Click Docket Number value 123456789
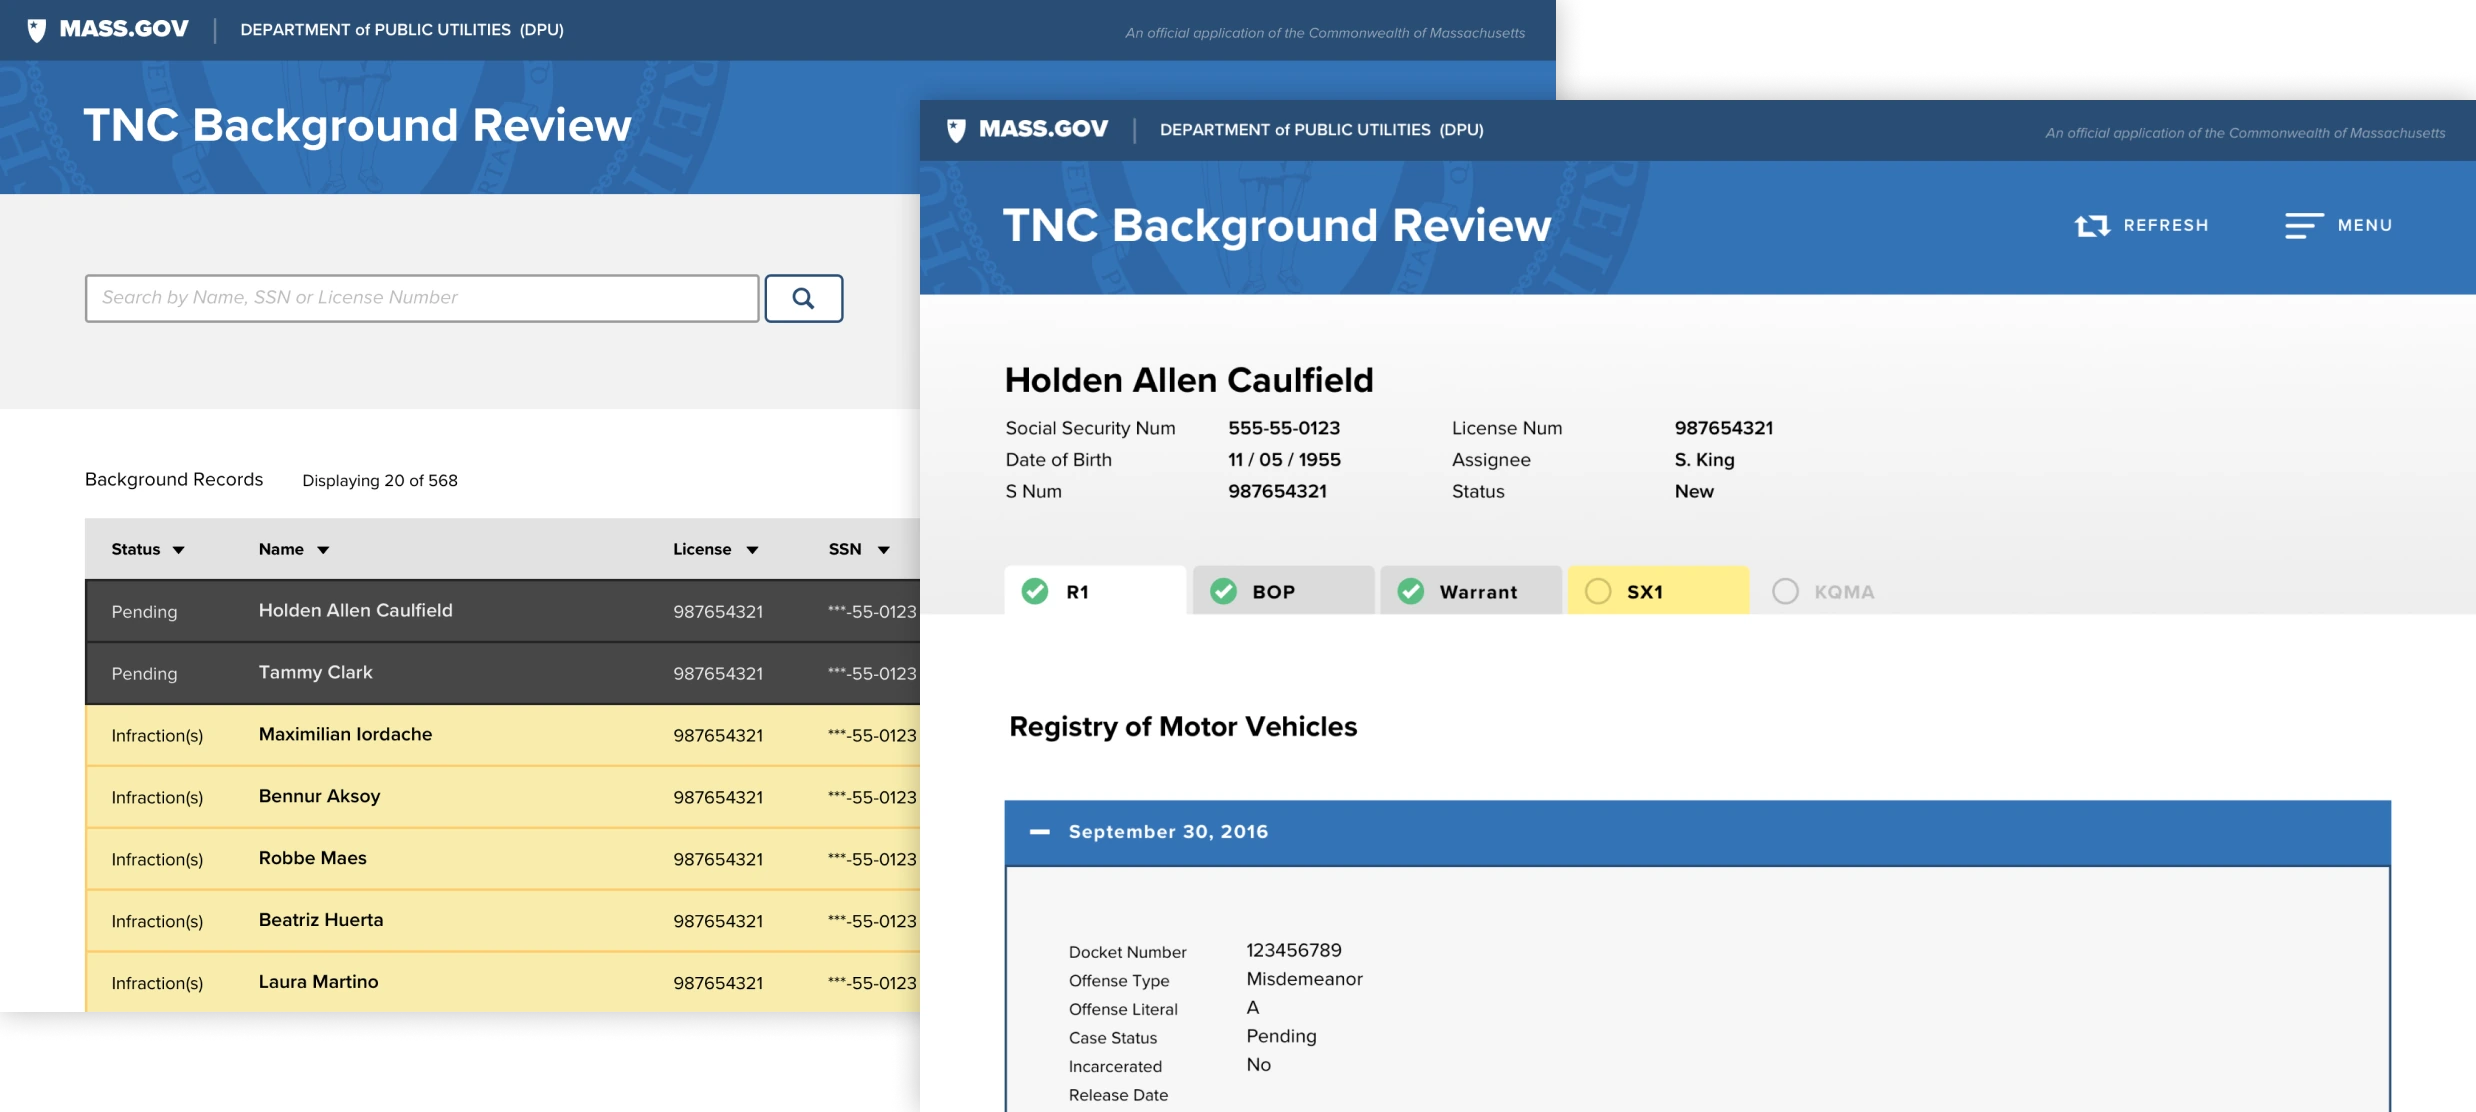 pyautogui.click(x=1294, y=951)
